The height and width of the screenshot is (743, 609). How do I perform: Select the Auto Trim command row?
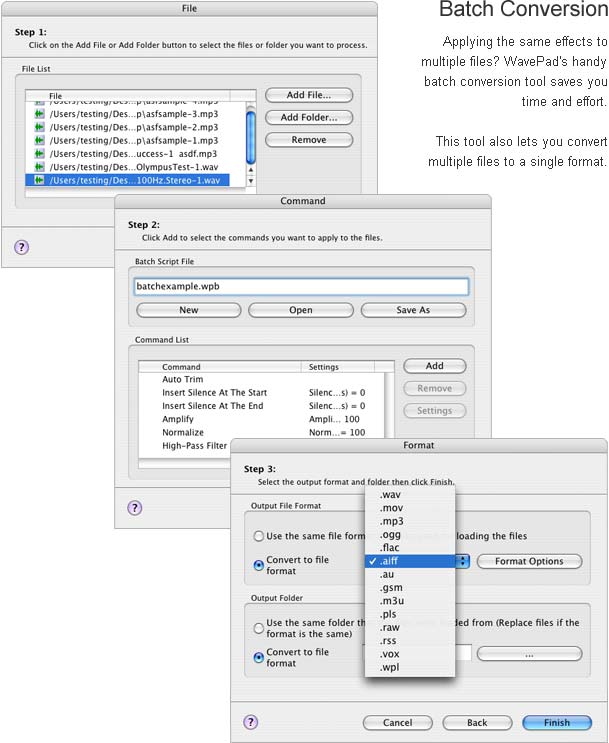(x=262, y=379)
